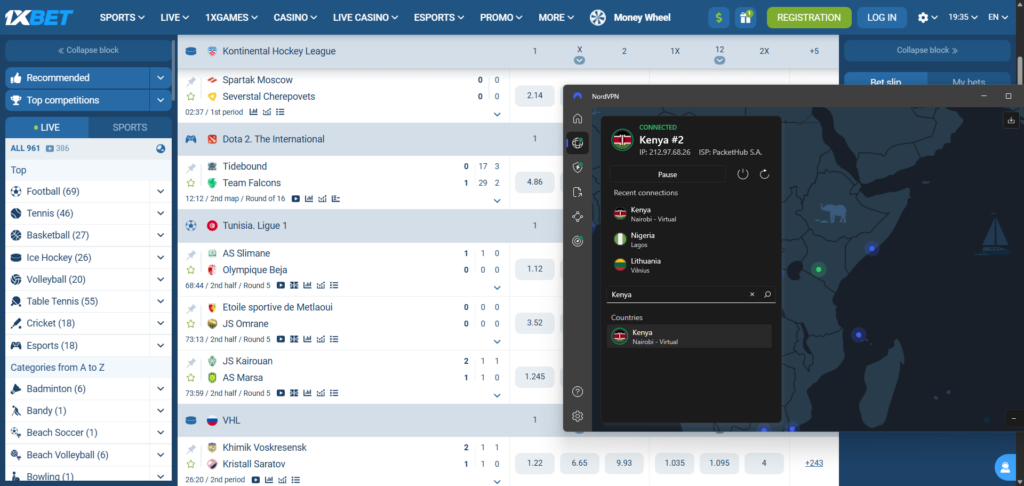The width and height of the screenshot is (1024, 486).
Task: Click the REGISTRATION button
Action: point(809,18)
